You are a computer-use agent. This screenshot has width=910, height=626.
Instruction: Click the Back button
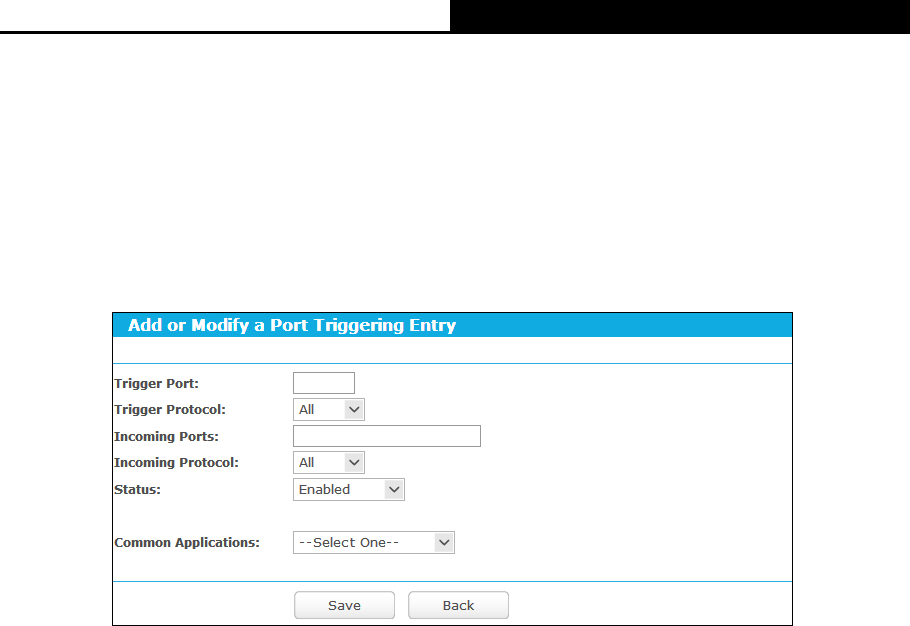[x=458, y=605]
